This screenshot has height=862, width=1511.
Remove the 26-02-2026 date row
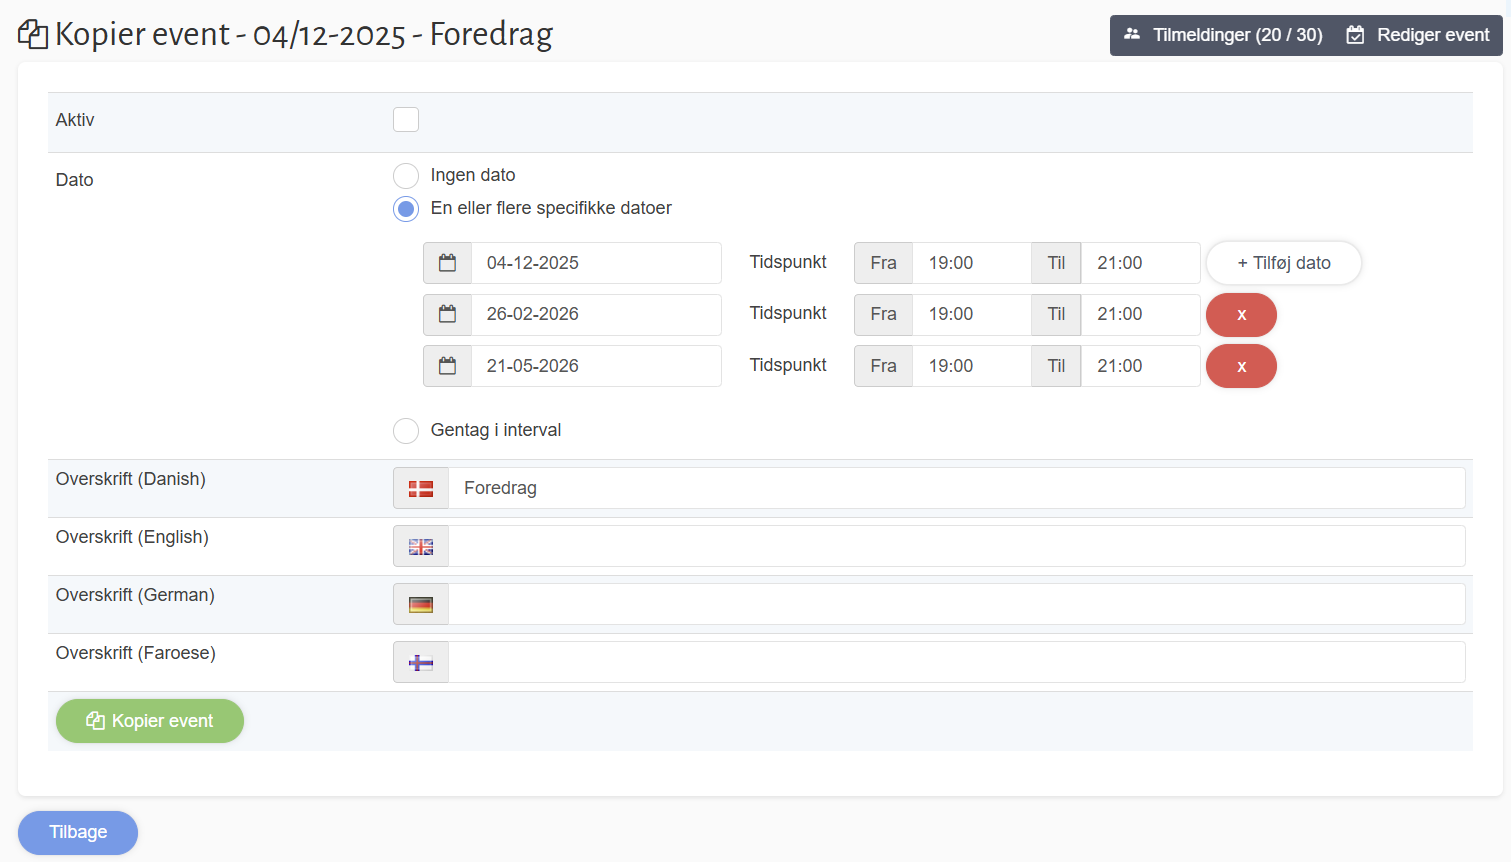(1241, 314)
